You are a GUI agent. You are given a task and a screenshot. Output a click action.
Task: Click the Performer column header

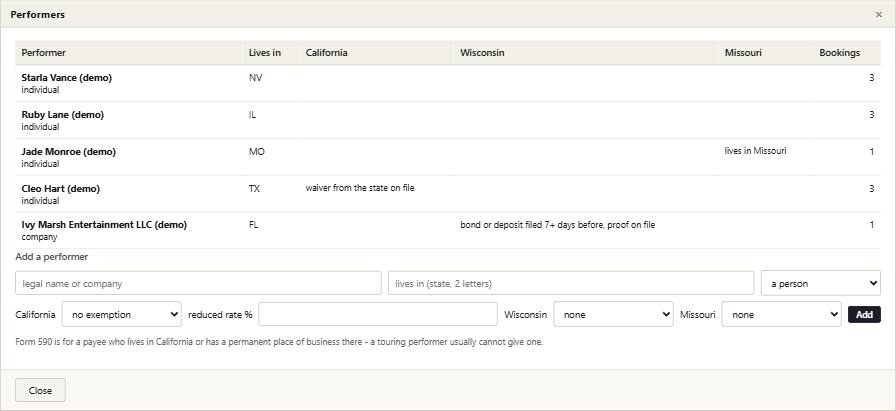43,53
